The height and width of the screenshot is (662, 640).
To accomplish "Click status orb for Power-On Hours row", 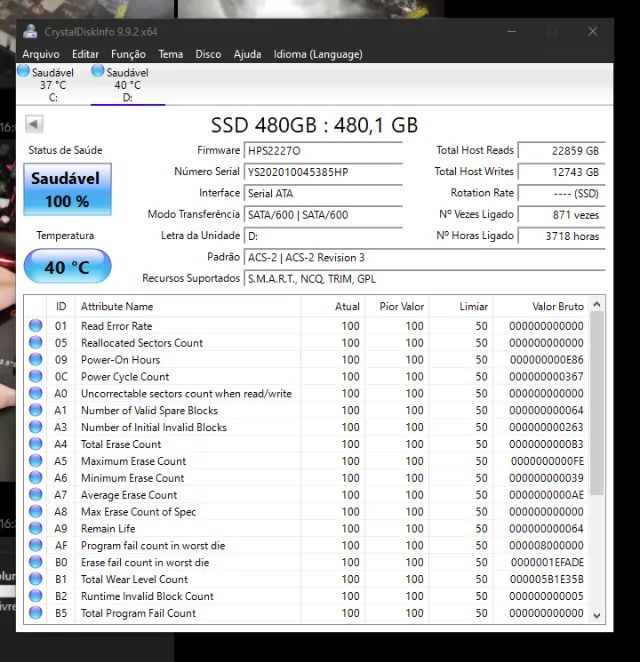I will click(x=35, y=359).
